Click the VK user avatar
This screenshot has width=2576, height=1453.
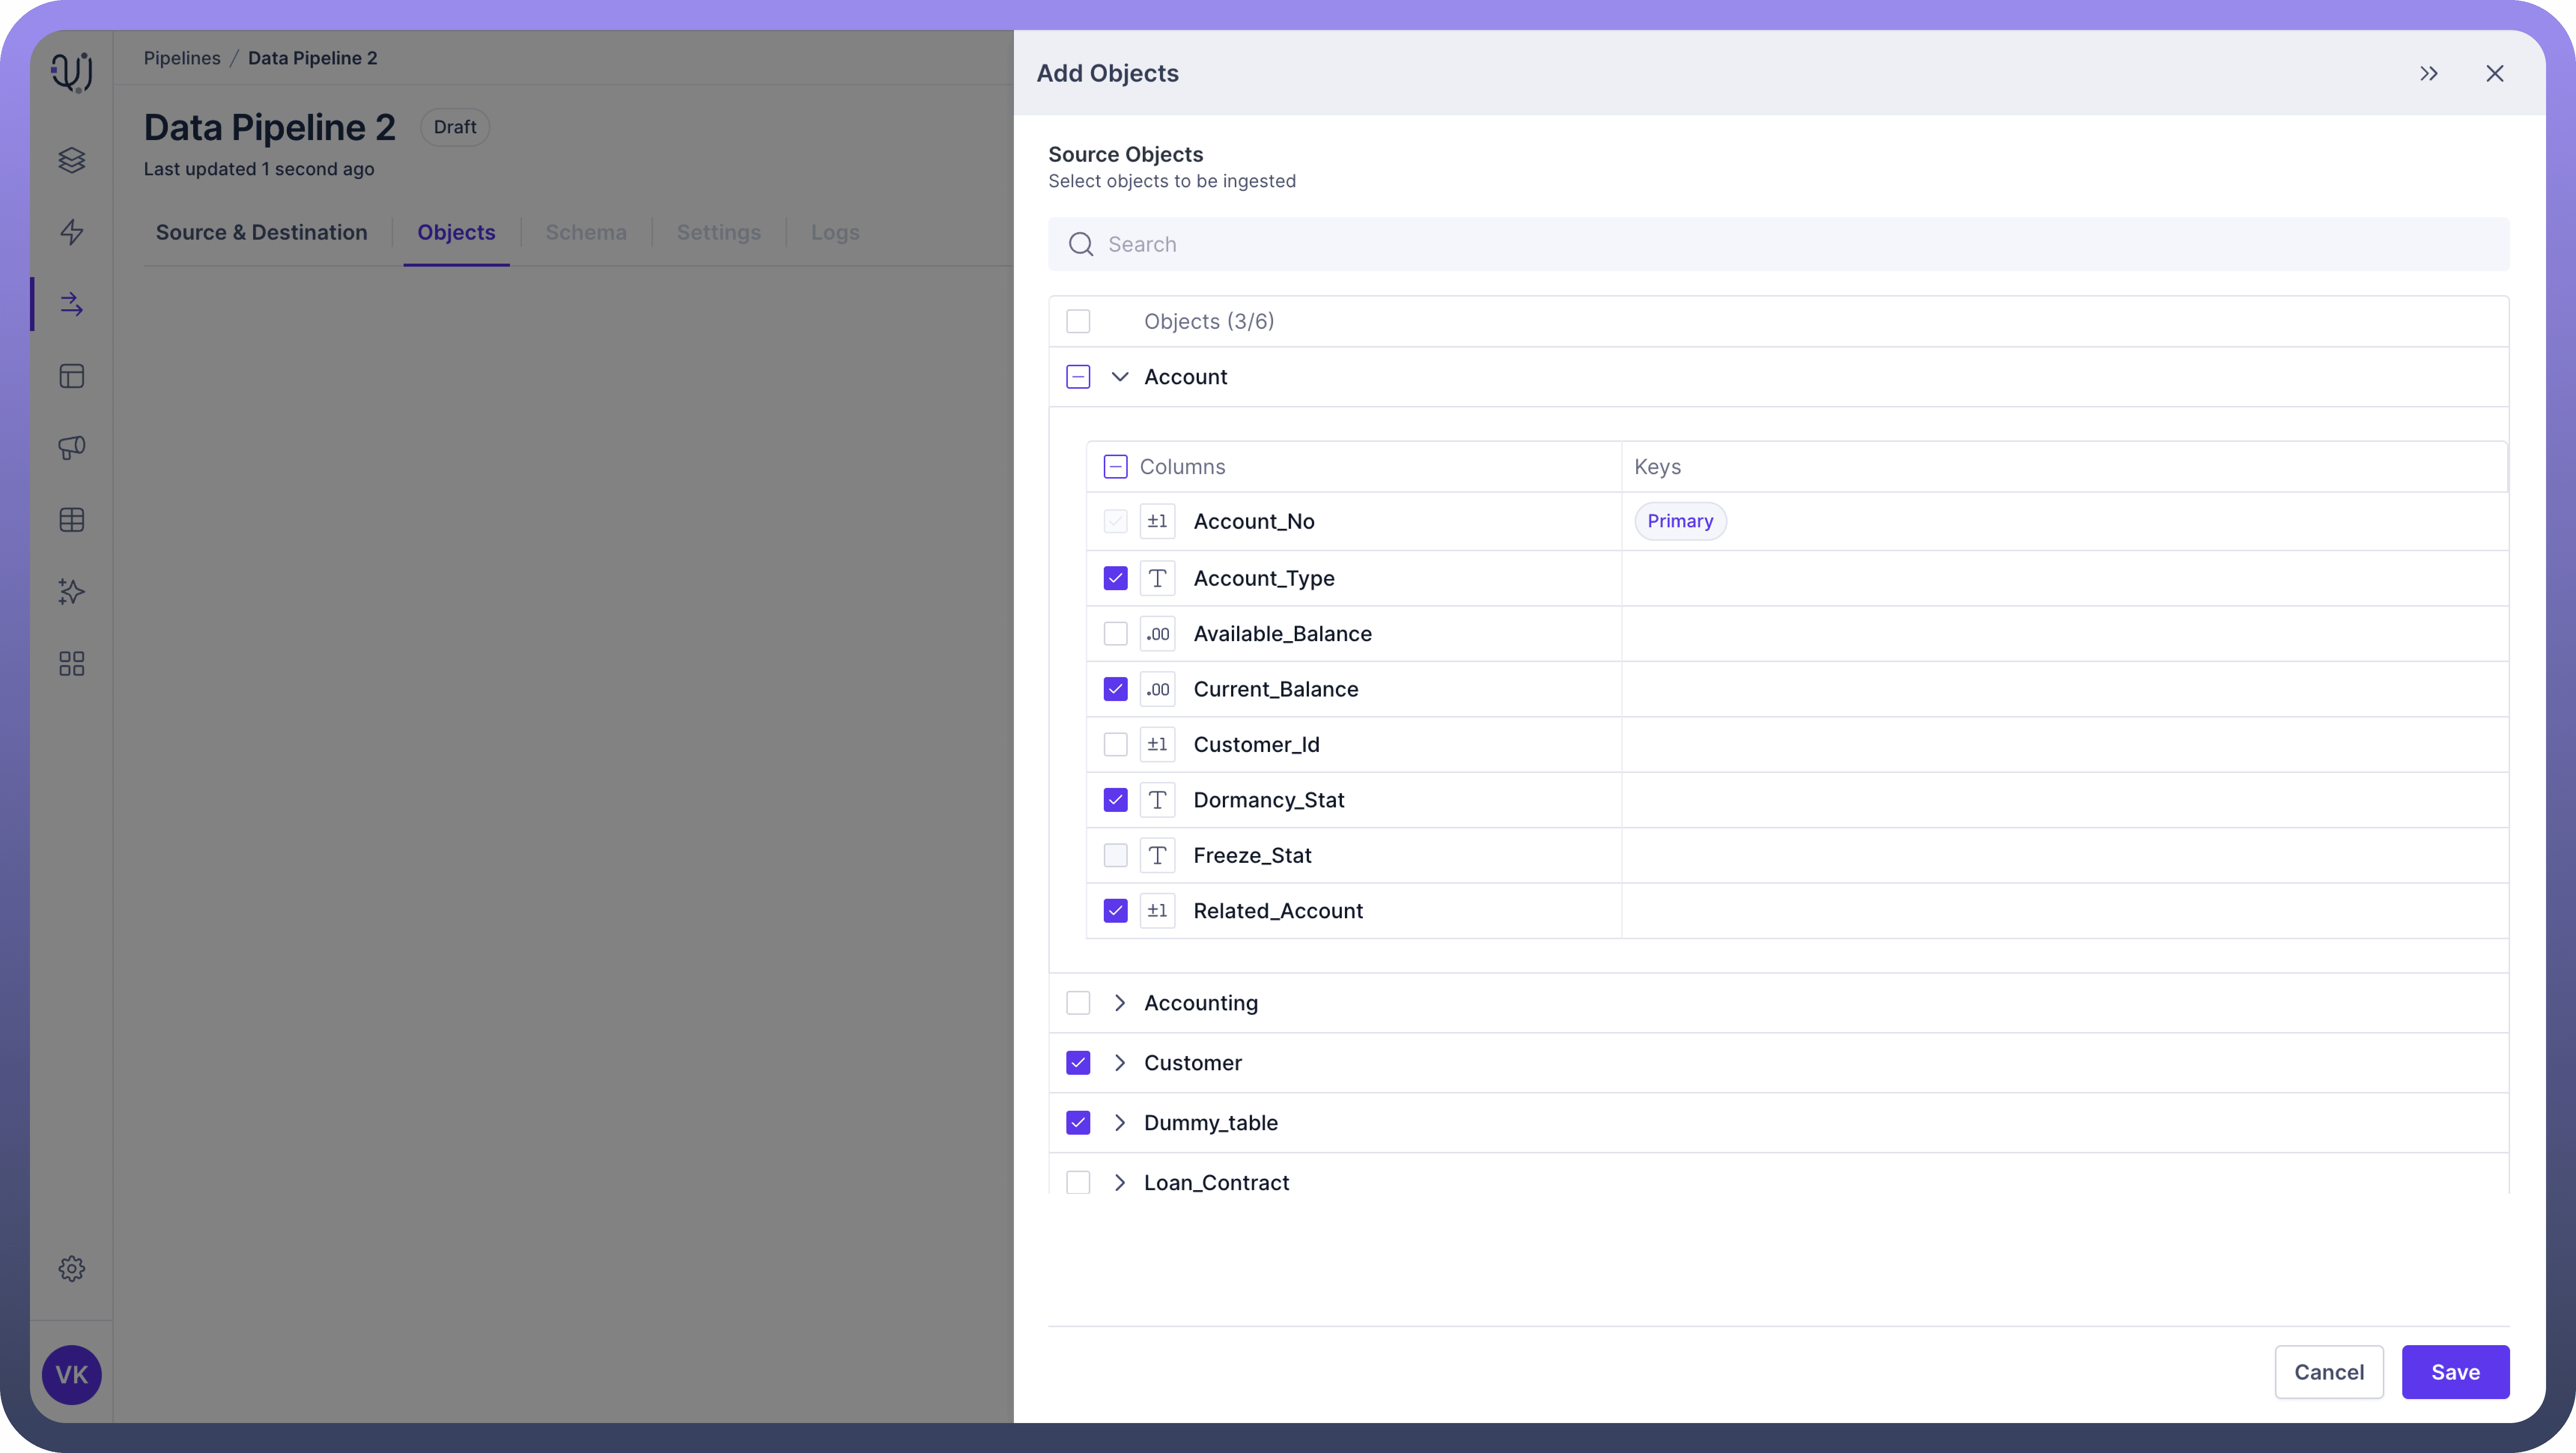pos(71,1374)
